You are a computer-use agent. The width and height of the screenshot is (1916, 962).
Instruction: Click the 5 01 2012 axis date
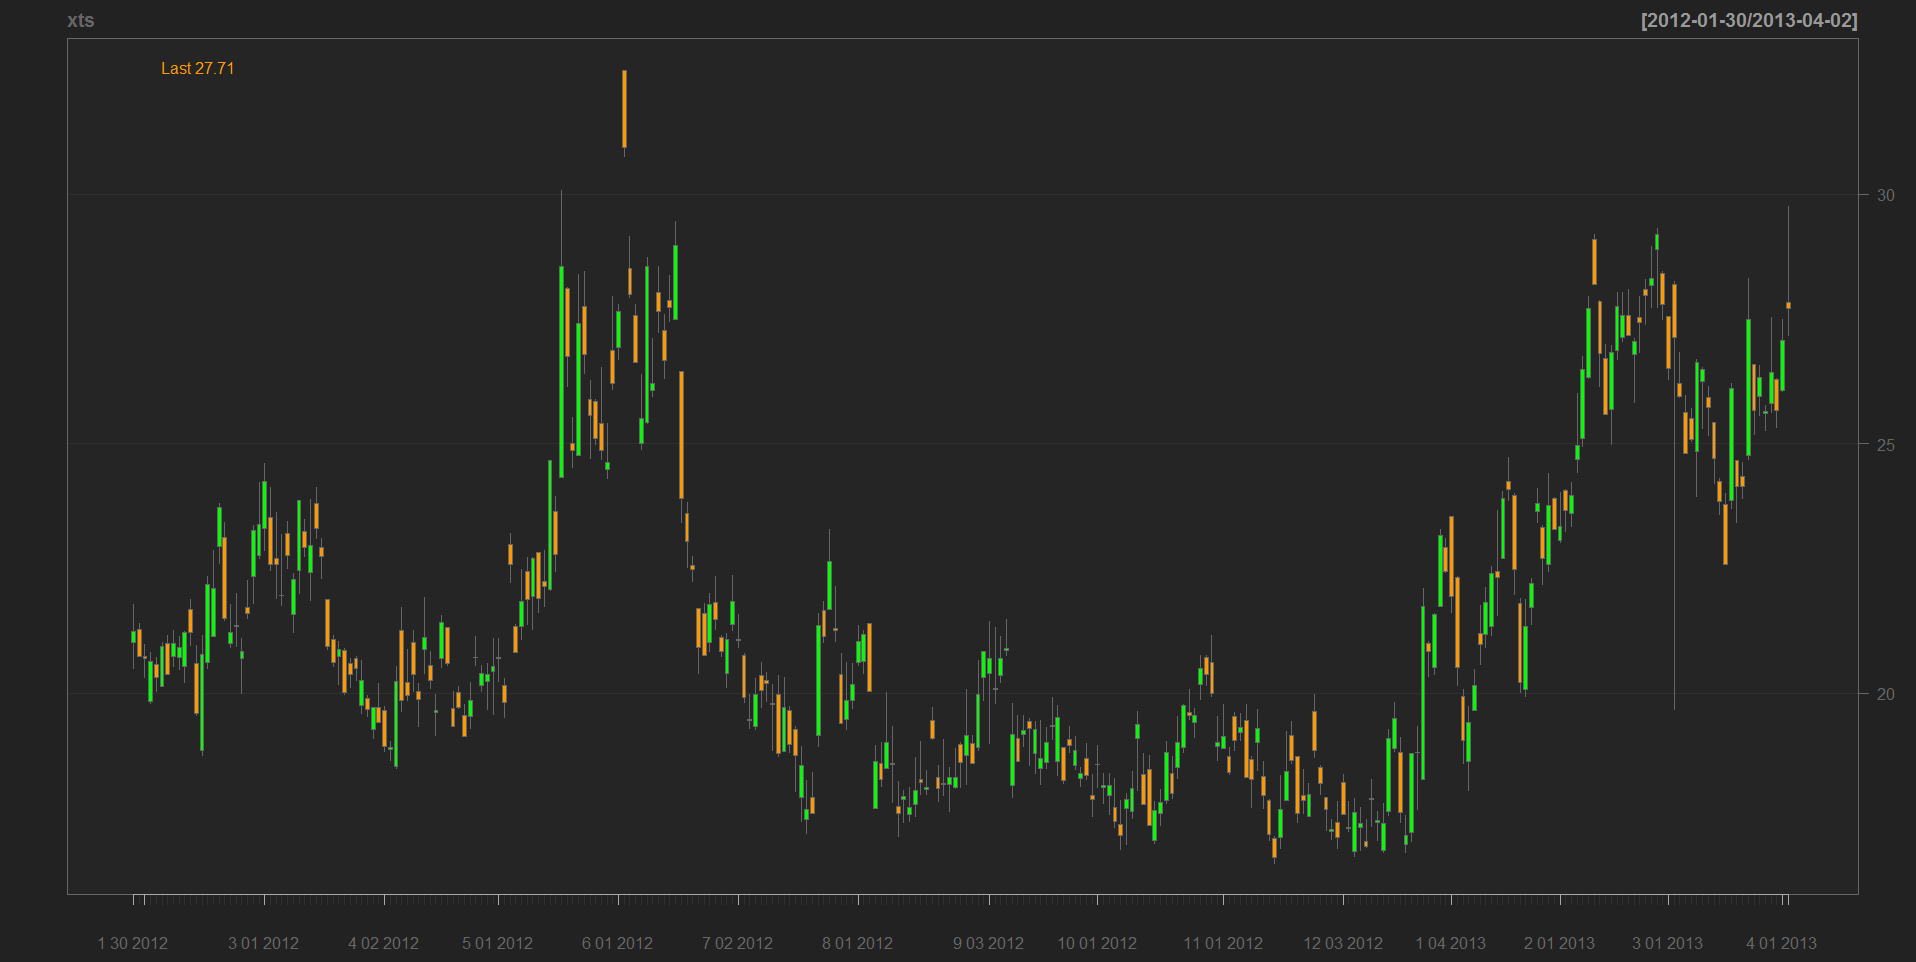pyautogui.click(x=497, y=943)
